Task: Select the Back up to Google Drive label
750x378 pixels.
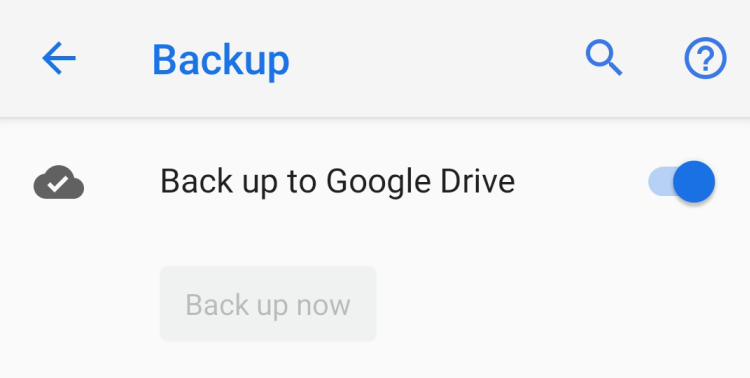Action: pos(337,182)
